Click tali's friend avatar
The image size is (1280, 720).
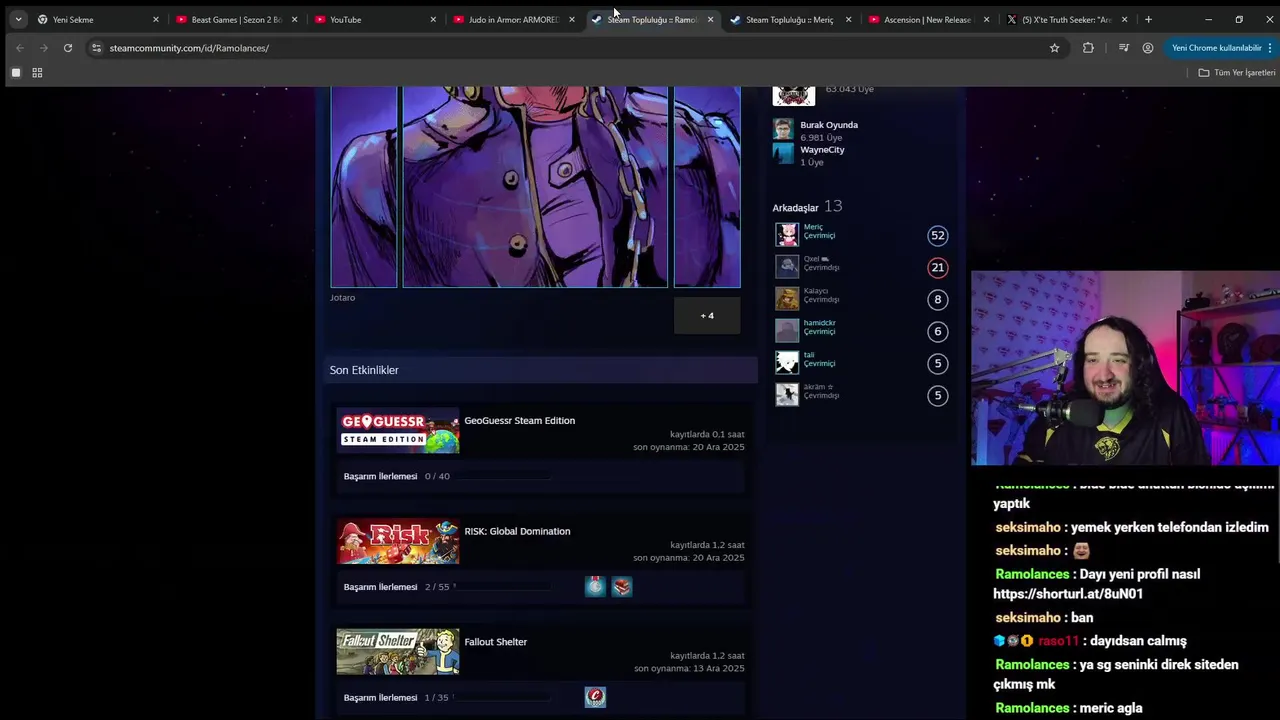pyautogui.click(x=787, y=363)
